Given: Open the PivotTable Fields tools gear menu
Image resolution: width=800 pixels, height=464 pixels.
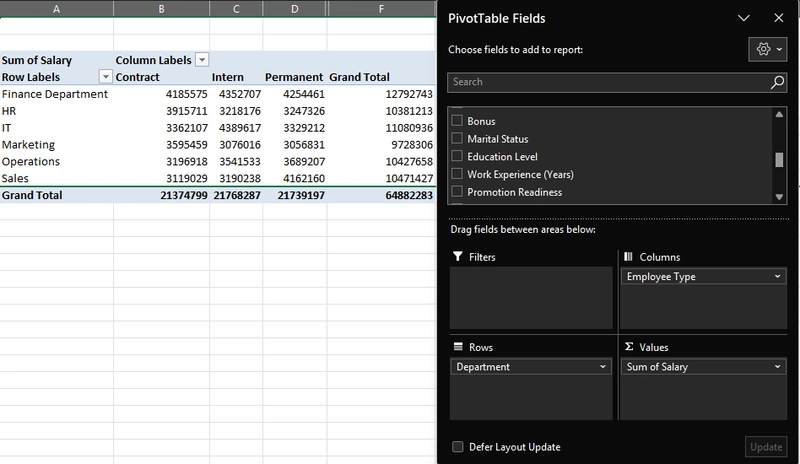Looking at the screenshot, I should coord(768,50).
